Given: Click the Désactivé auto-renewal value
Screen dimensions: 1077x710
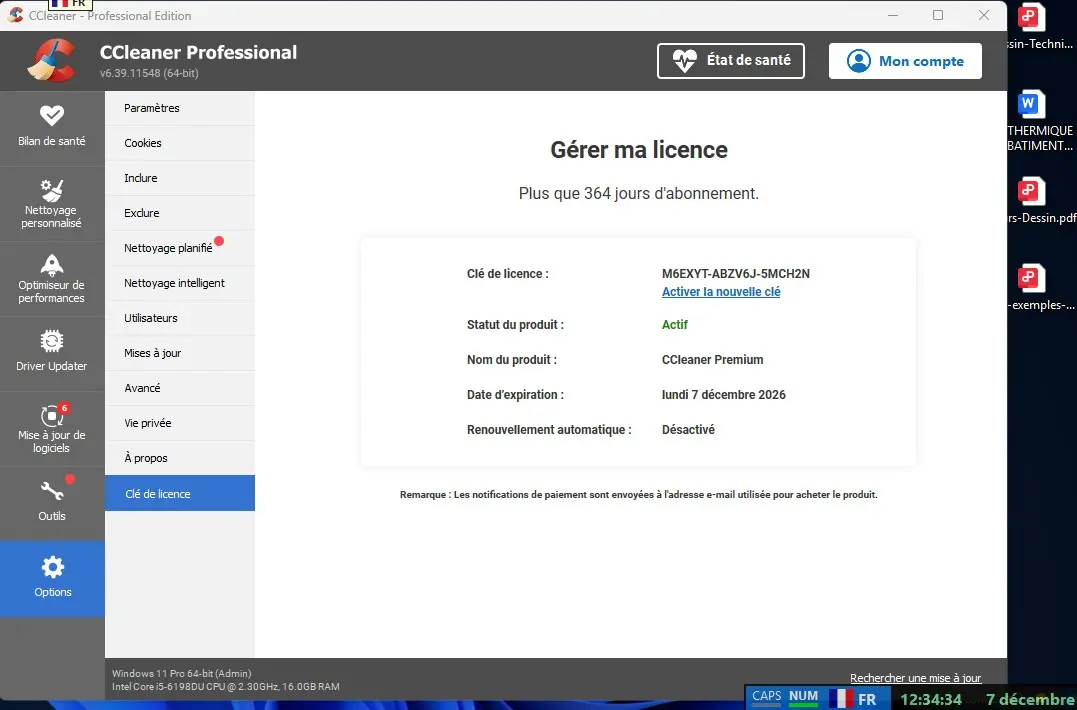Looking at the screenshot, I should coord(688,429).
